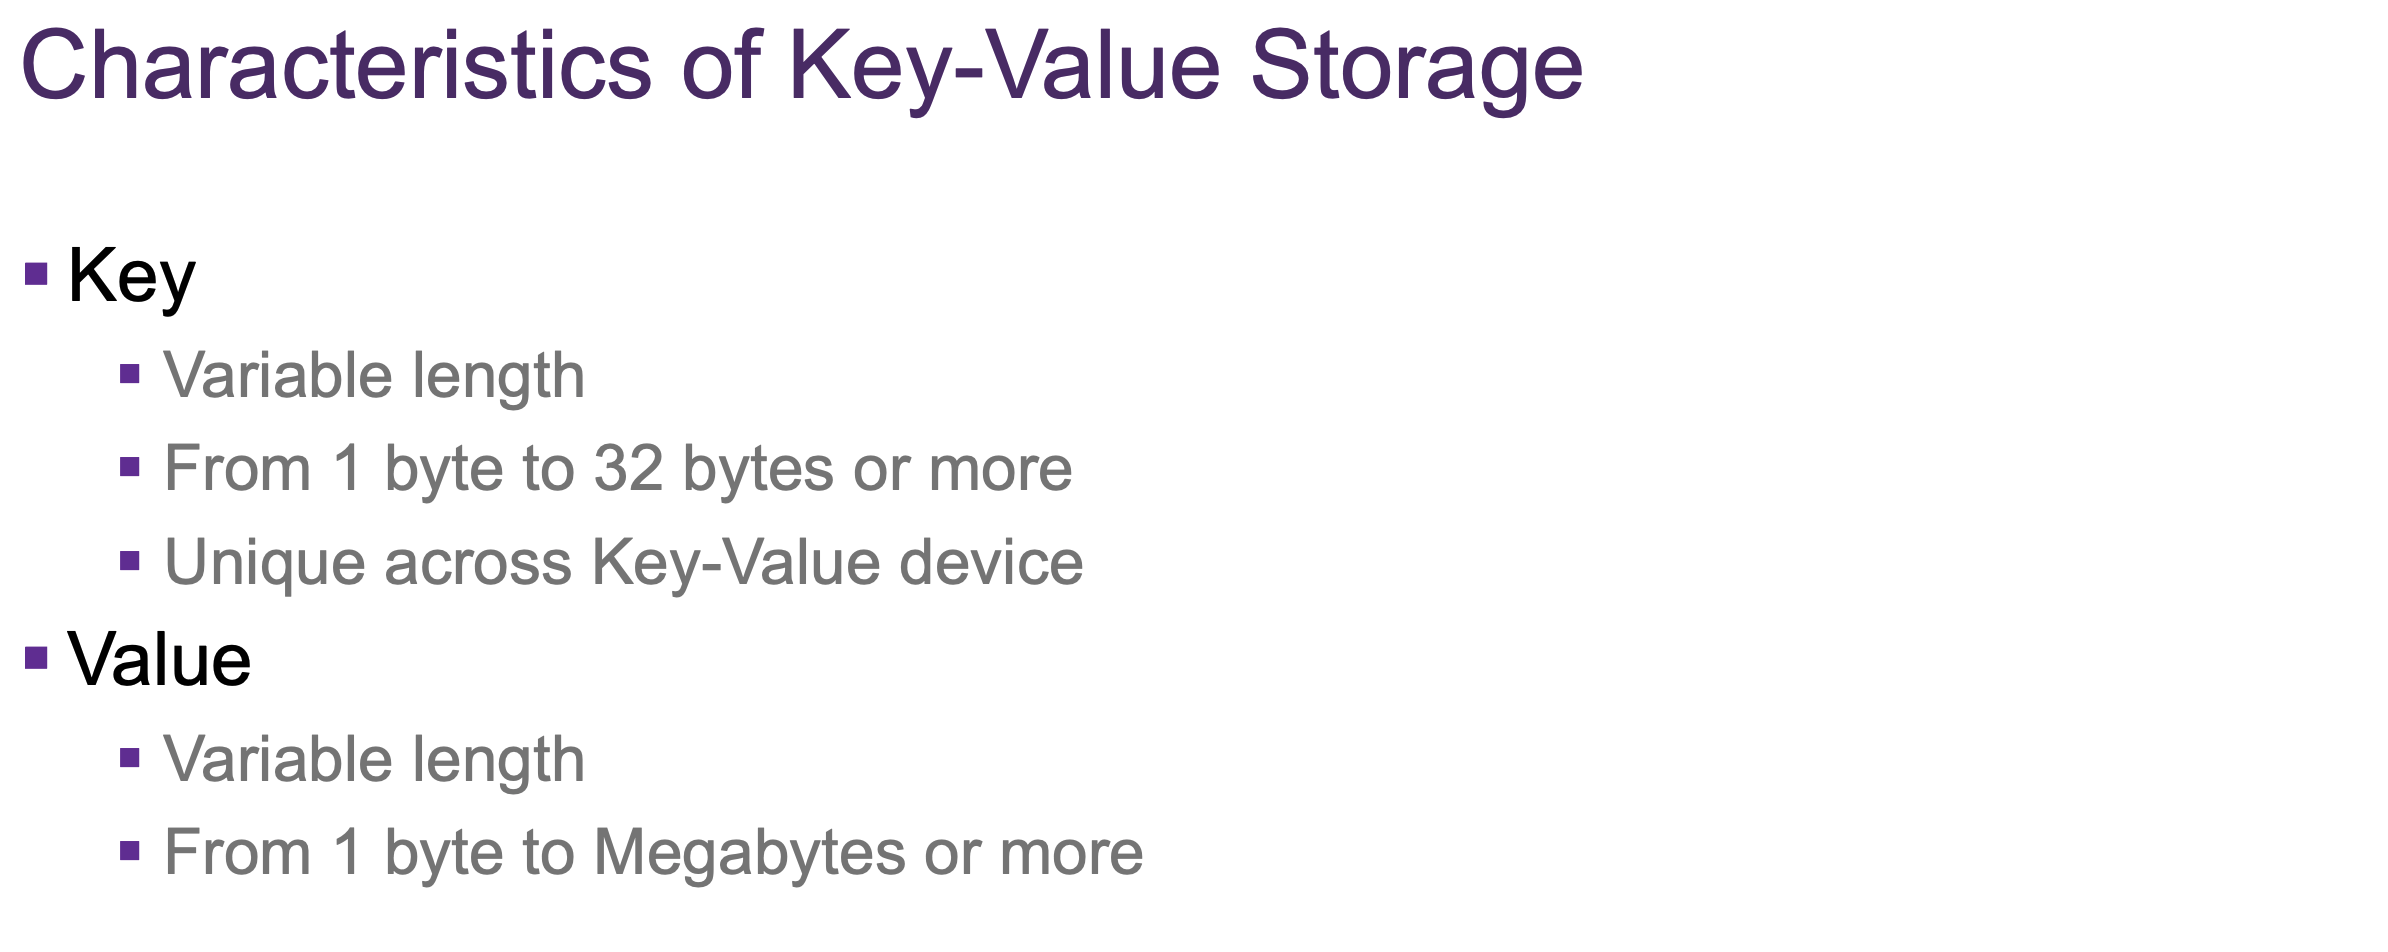
Task: Click the bullet before "Unique across Key-Value device"
Action: 129,561
